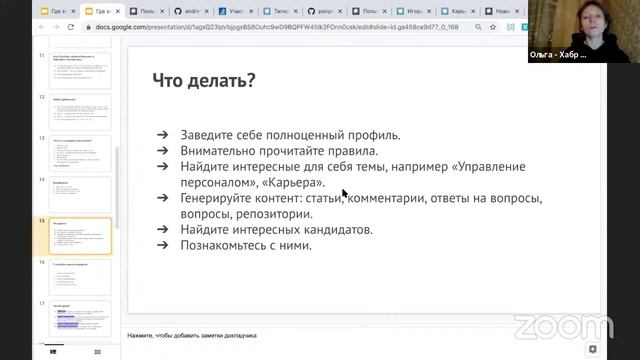Close the 'Карь' tab
The height and width of the screenshot is (360, 640).
coord(473,11)
